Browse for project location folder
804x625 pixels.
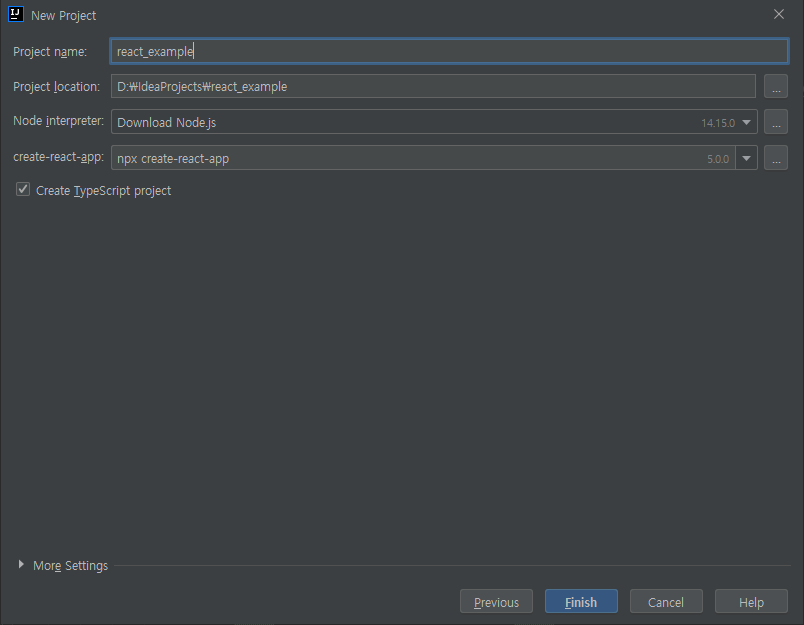click(776, 86)
